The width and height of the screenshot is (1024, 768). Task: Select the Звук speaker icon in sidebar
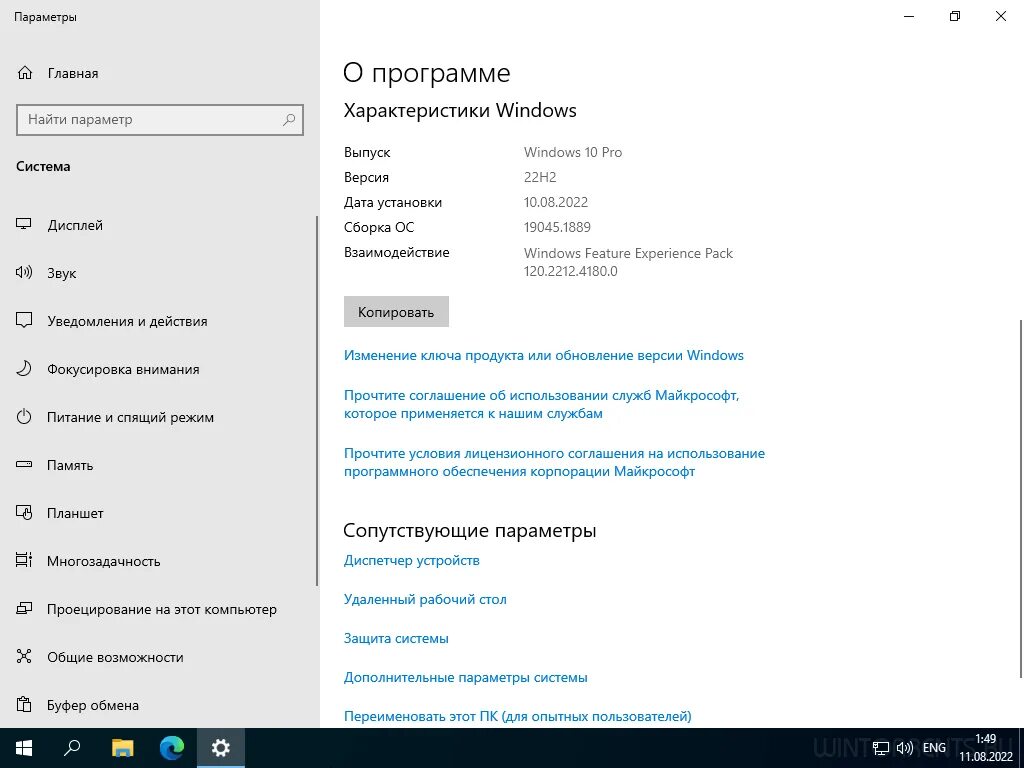(x=24, y=272)
